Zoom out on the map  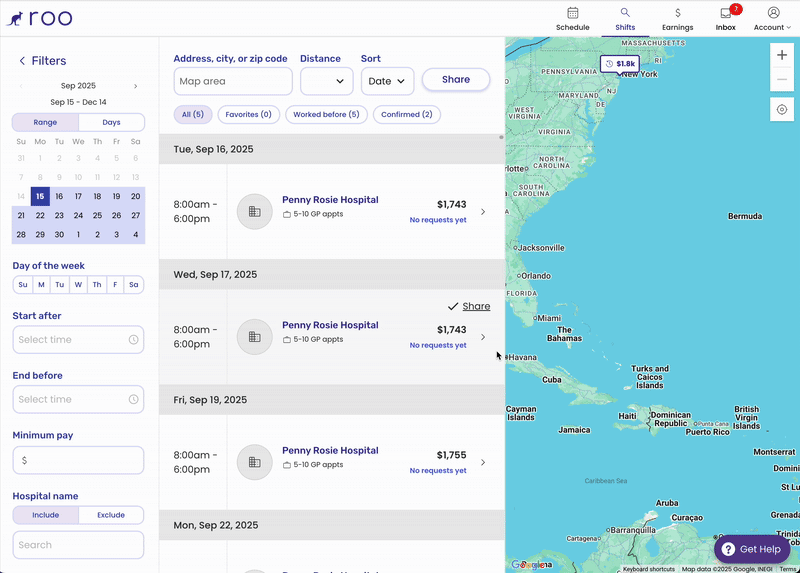point(782,80)
